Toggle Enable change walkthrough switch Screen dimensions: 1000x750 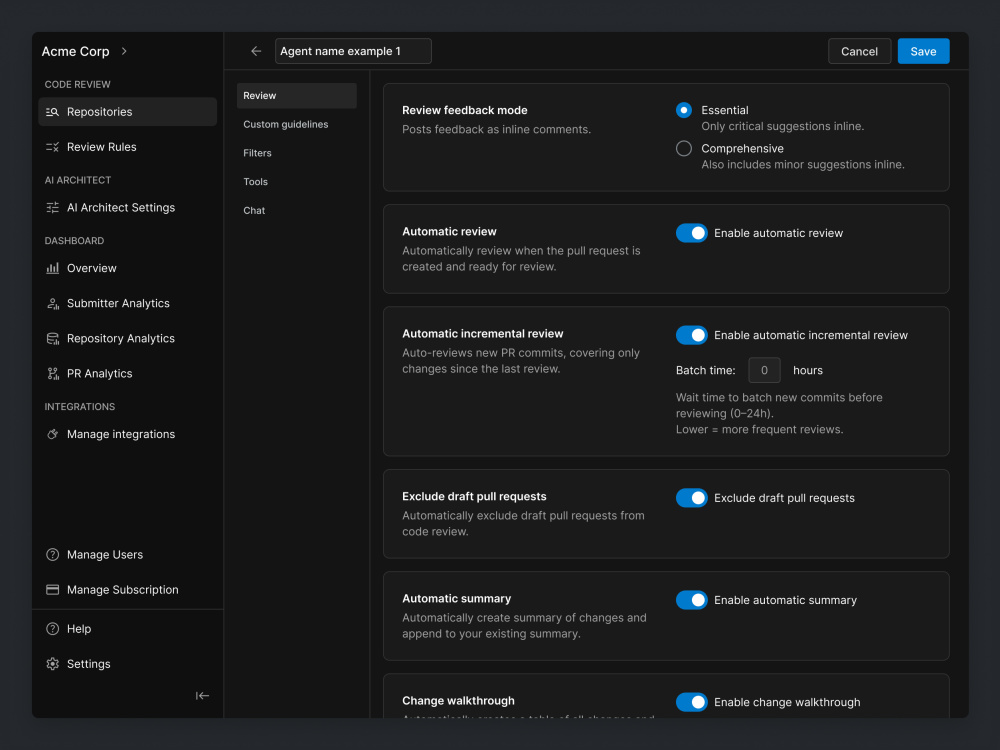click(x=691, y=702)
